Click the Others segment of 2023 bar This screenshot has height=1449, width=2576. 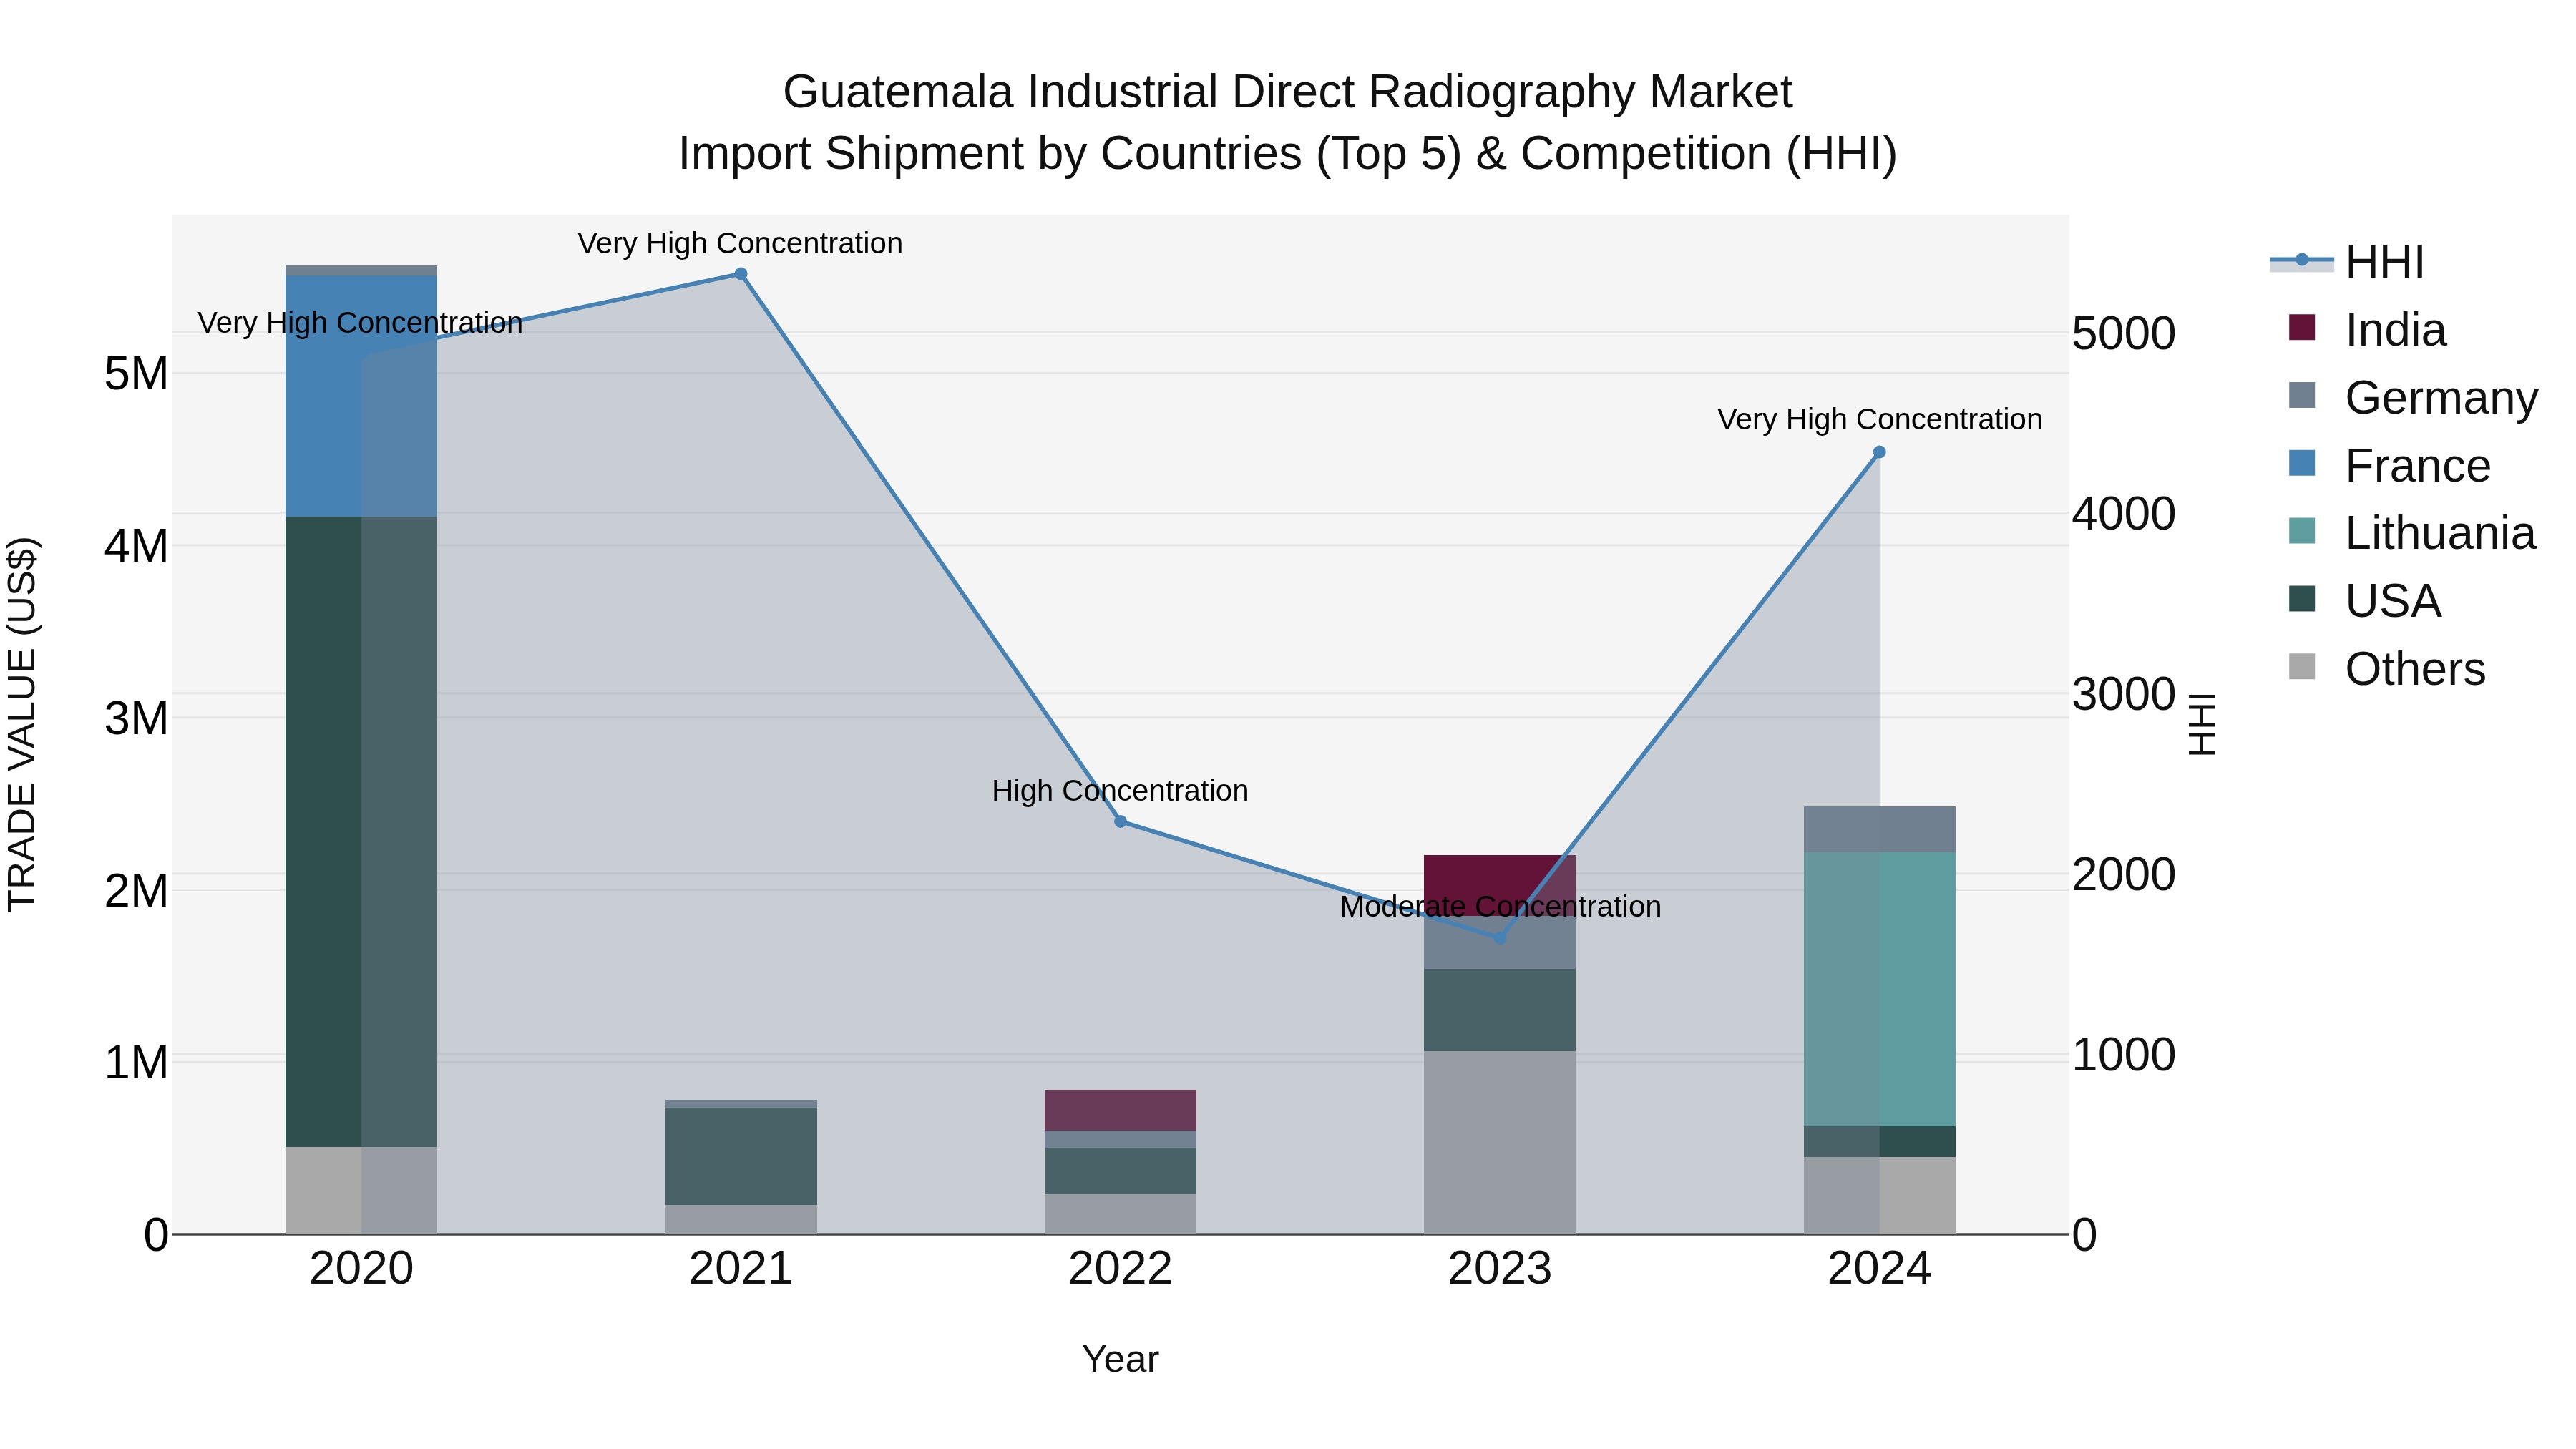(1500, 1142)
